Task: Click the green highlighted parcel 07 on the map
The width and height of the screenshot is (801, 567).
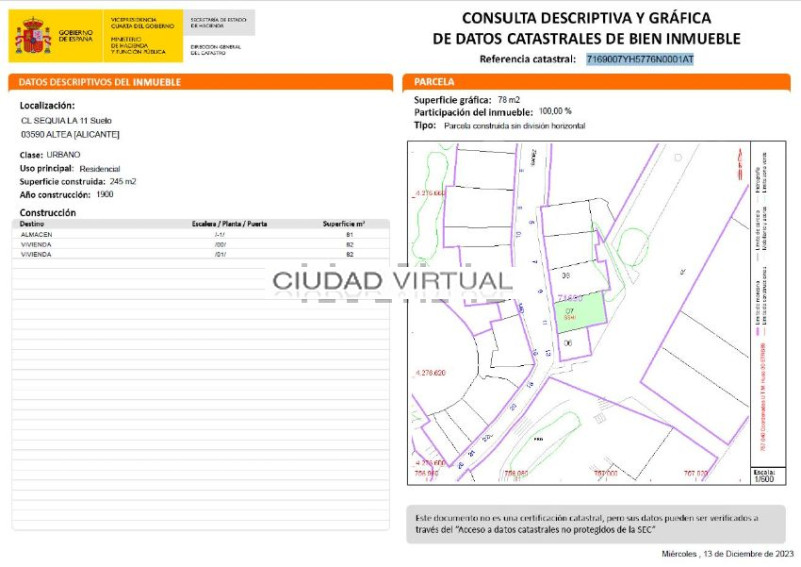Action: 580,312
